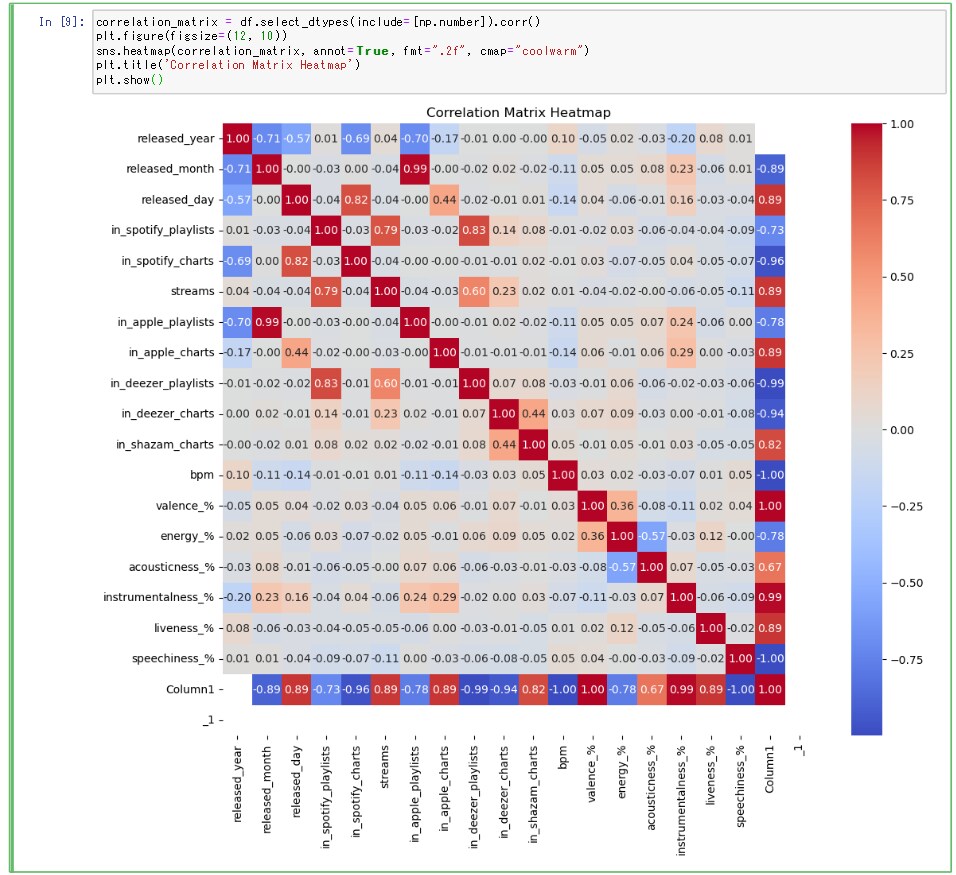Click the −0.75 colorbar tick label

tap(906, 660)
